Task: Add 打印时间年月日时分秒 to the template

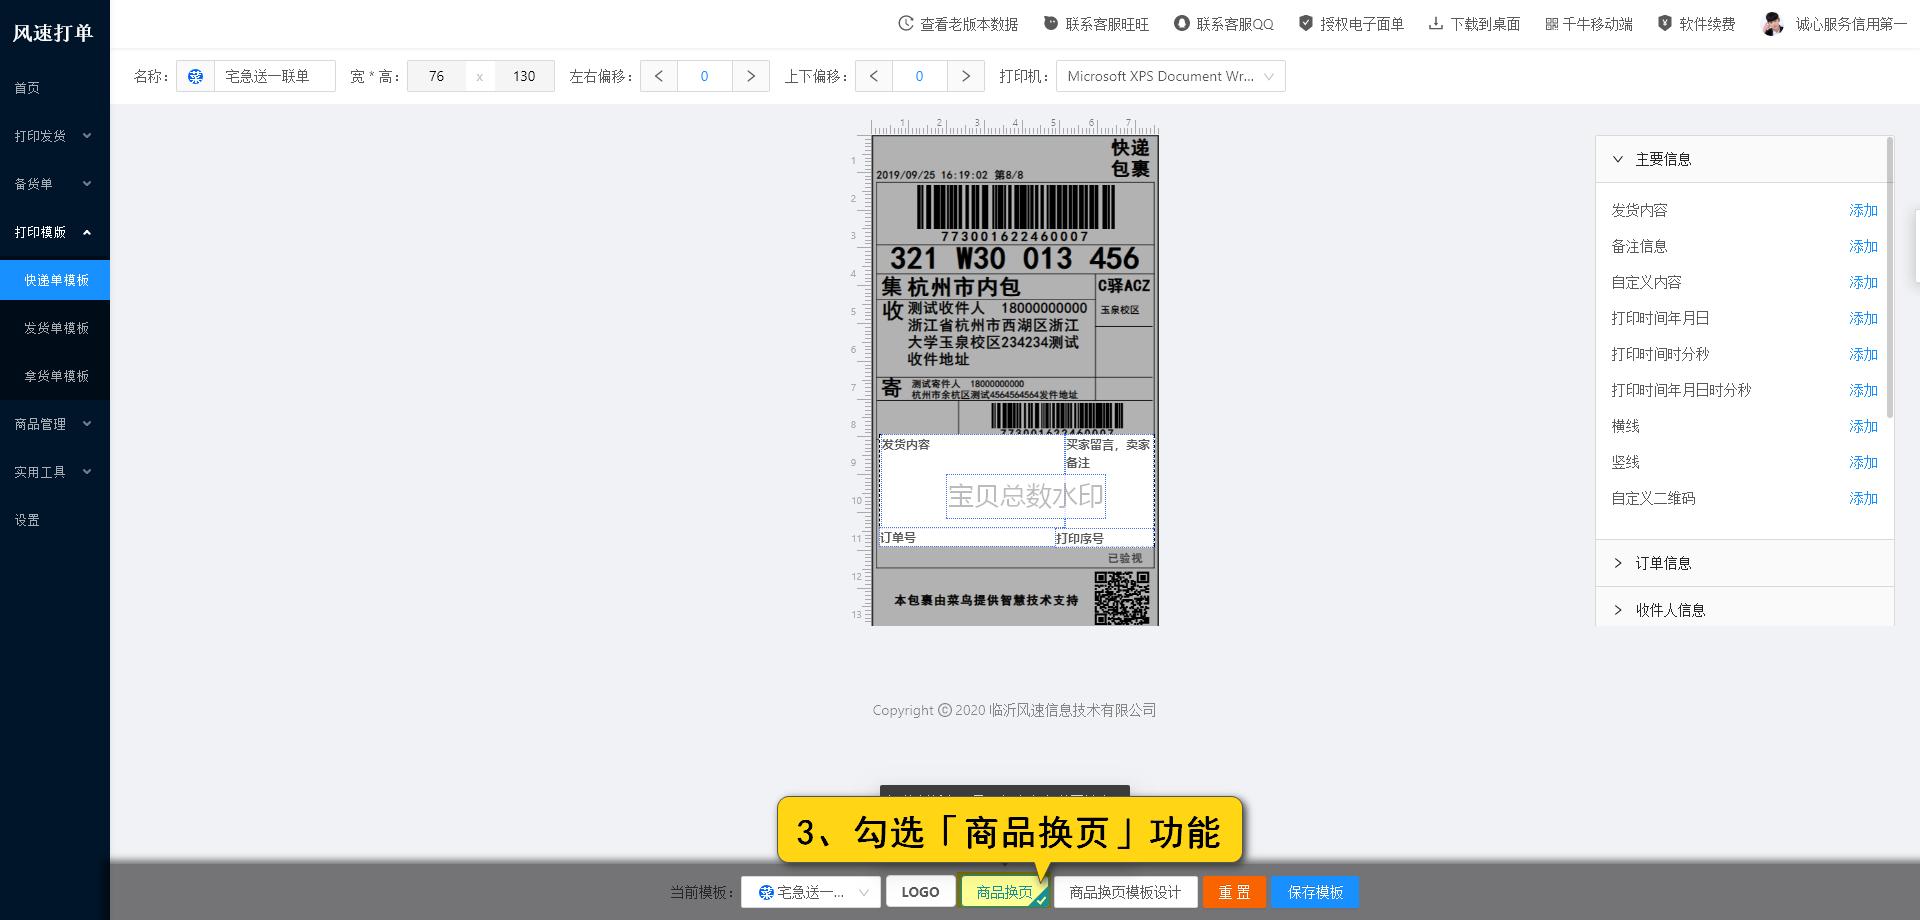Action: pyautogui.click(x=1863, y=390)
